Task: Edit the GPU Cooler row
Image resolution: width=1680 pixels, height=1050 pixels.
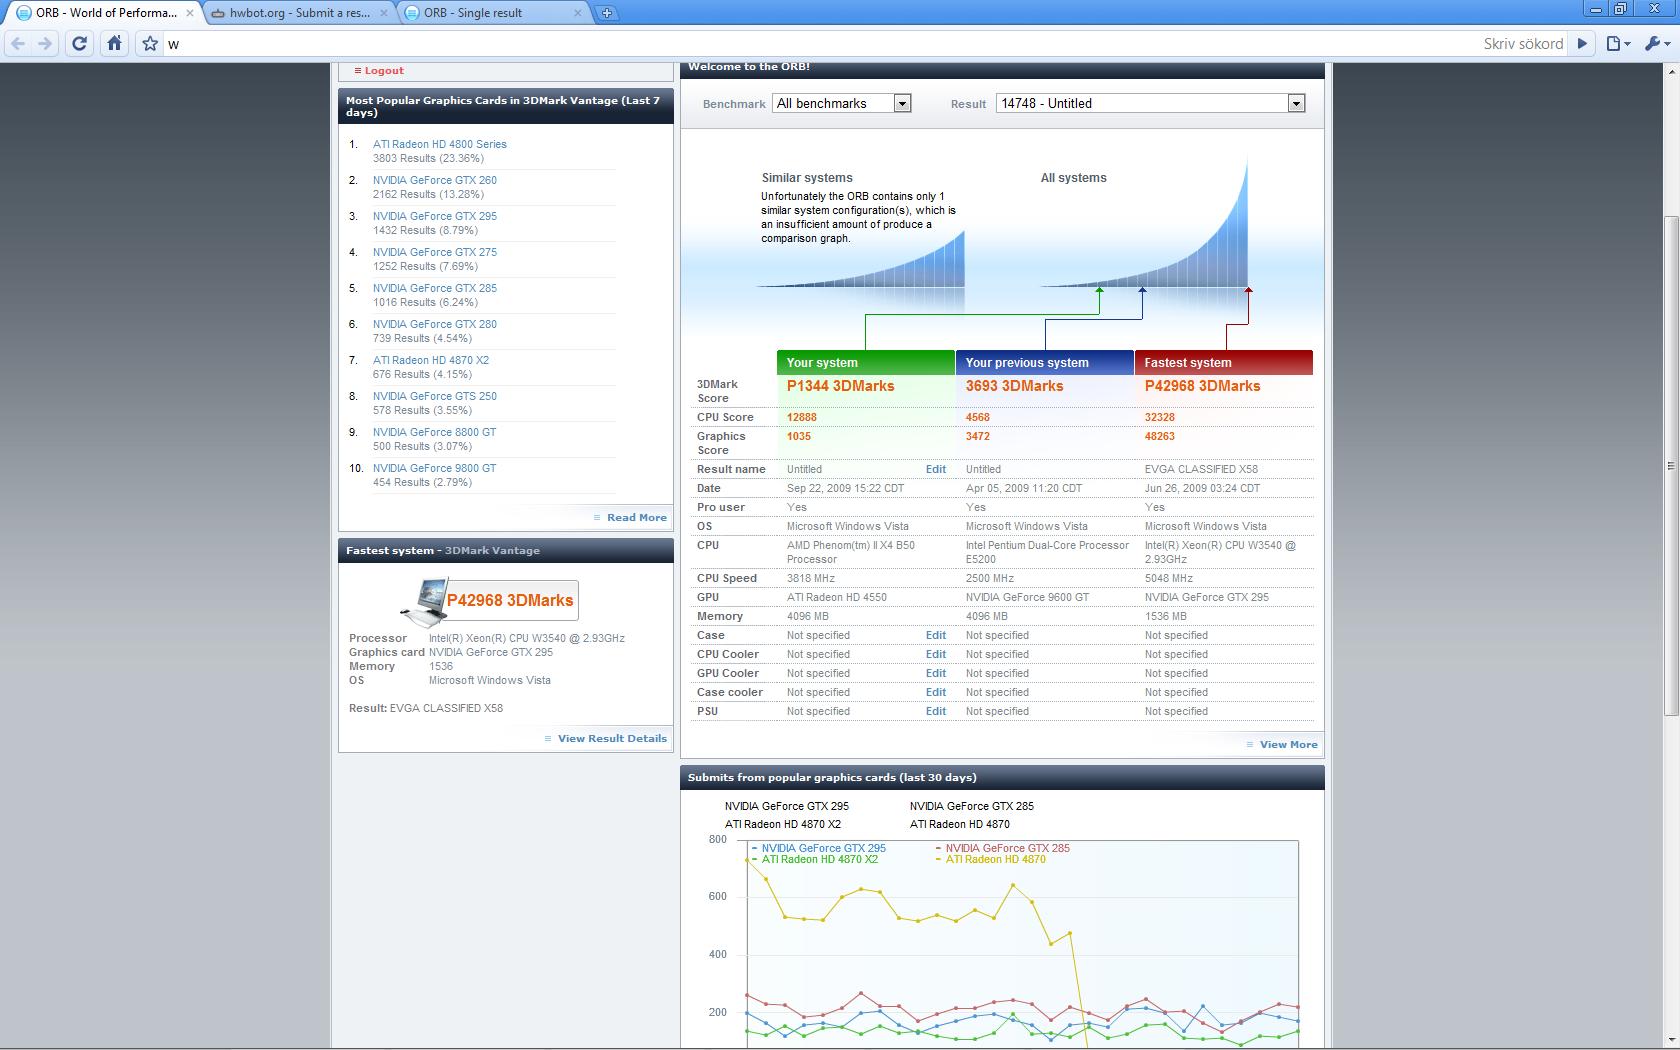Action: click(935, 673)
